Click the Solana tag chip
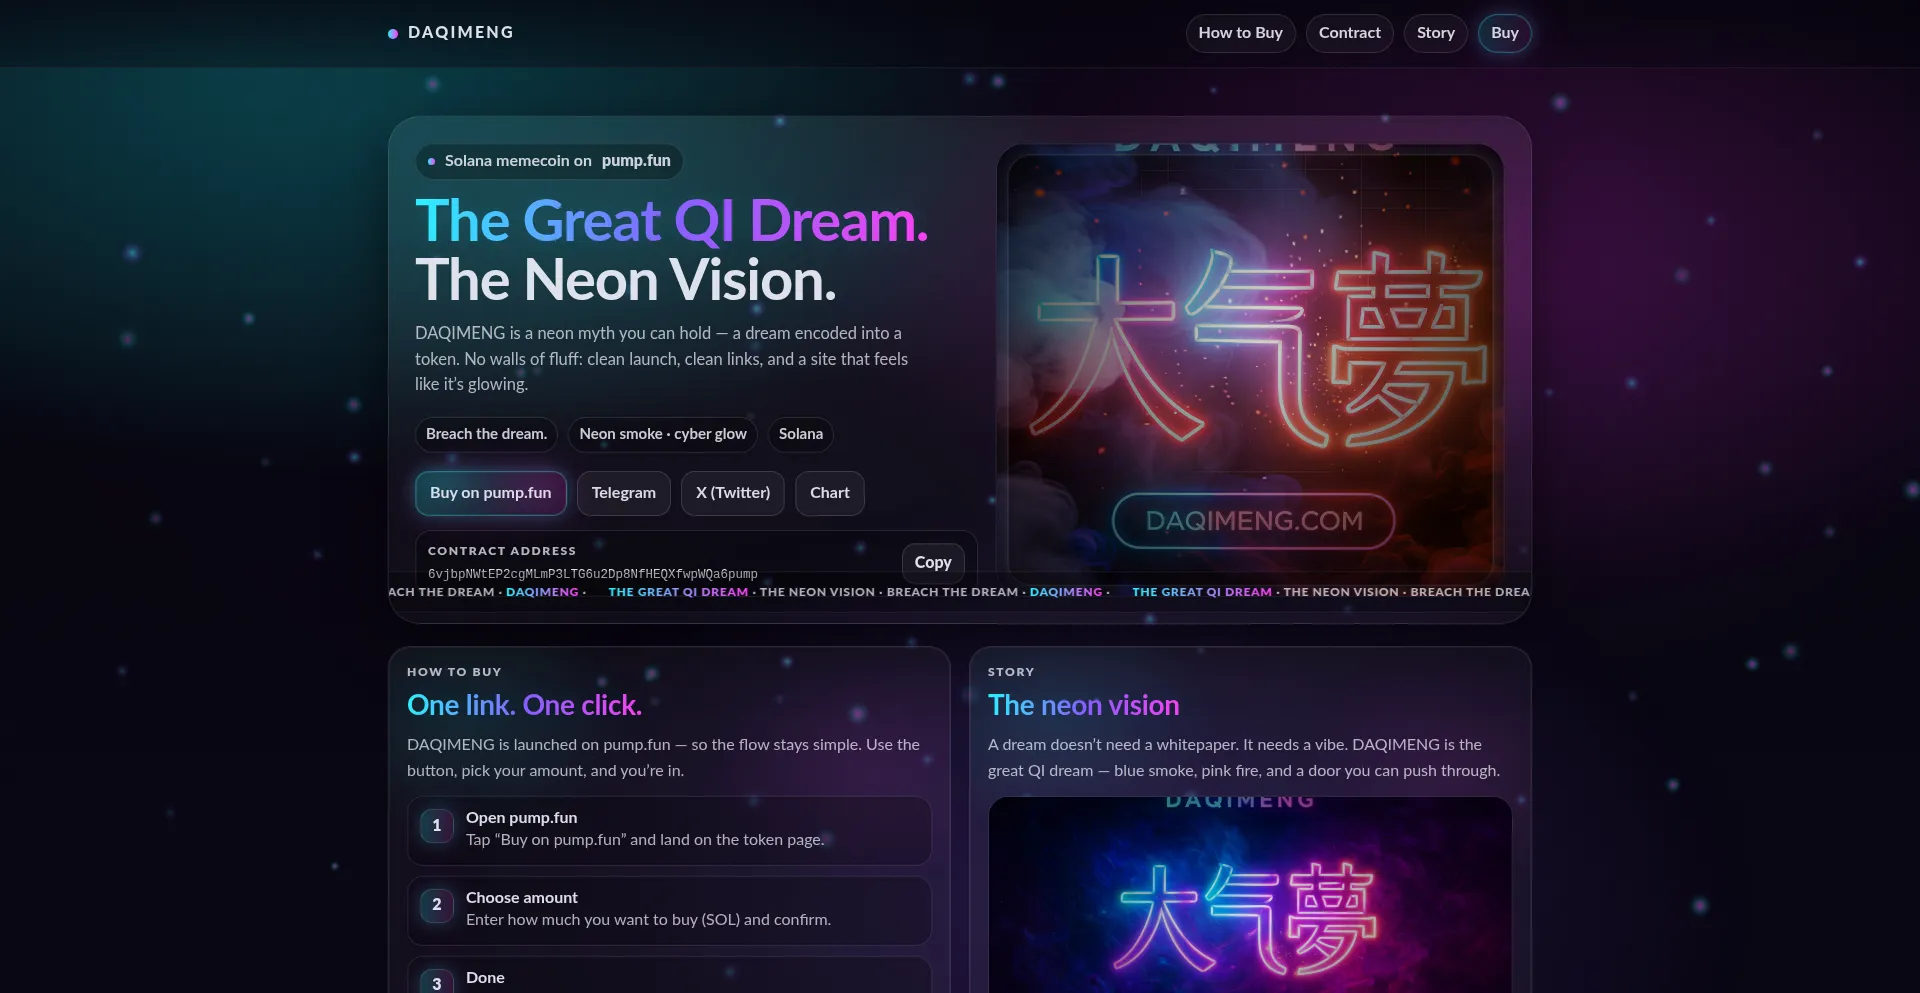The height and width of the screenshot is (993, 1920). pyautogui.click(x=801, y=434)
